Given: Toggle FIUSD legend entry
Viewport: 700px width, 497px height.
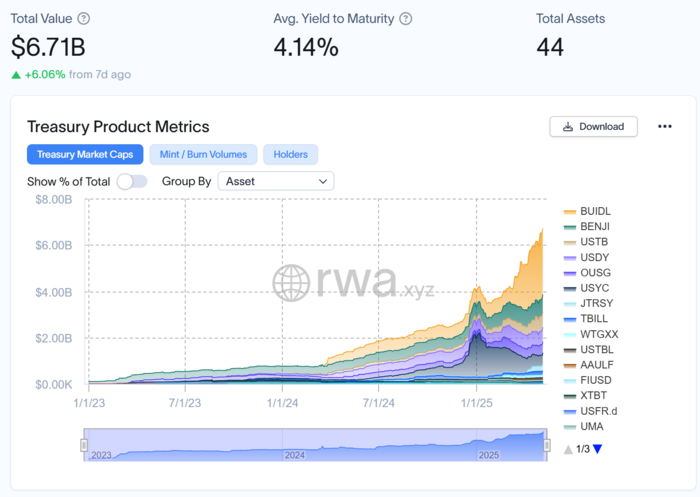Looking at the screenshot, I should click(588, 380).
